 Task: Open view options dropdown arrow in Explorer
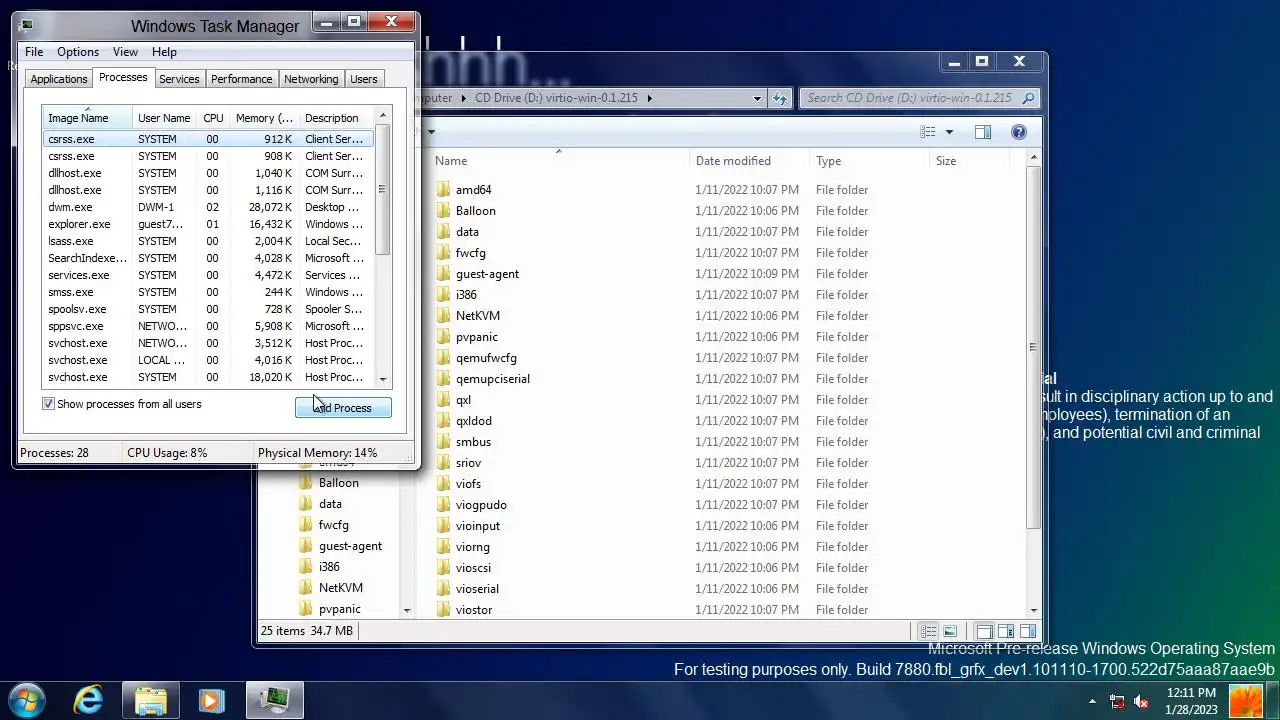949,132
